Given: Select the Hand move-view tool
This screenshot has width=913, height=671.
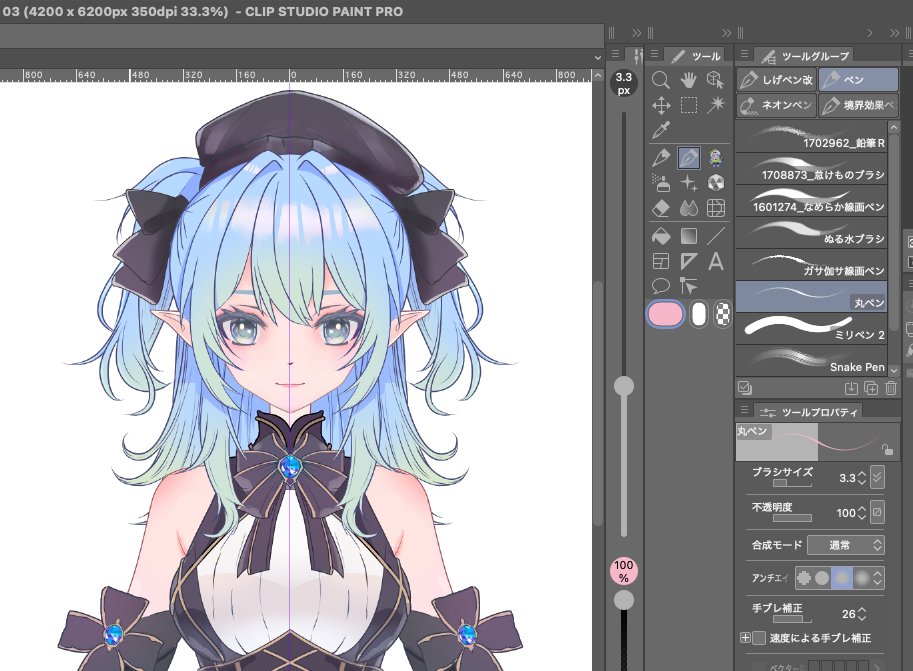Looking at the screenshot, I should (688, 80).
